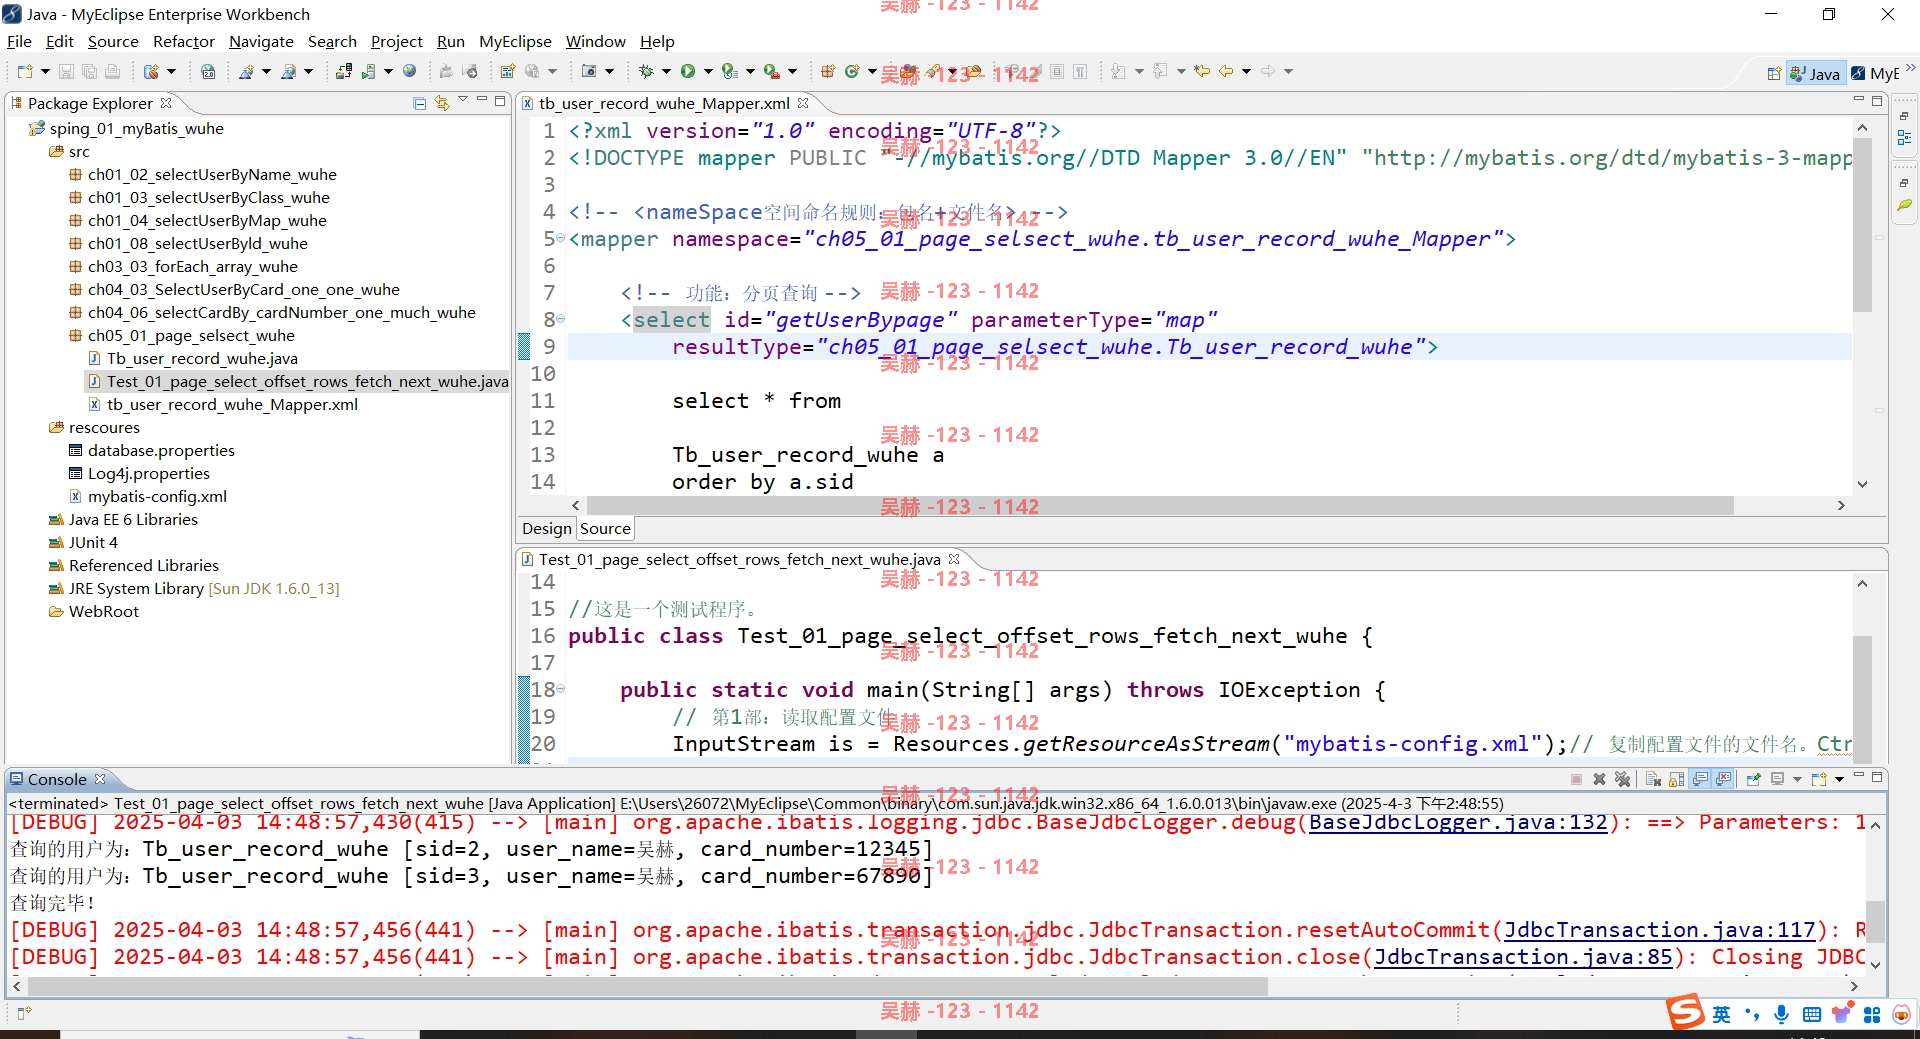Collapse all in Package Explorer
This screenshot has height=1039, width=1920.
(x=419, y=103)
